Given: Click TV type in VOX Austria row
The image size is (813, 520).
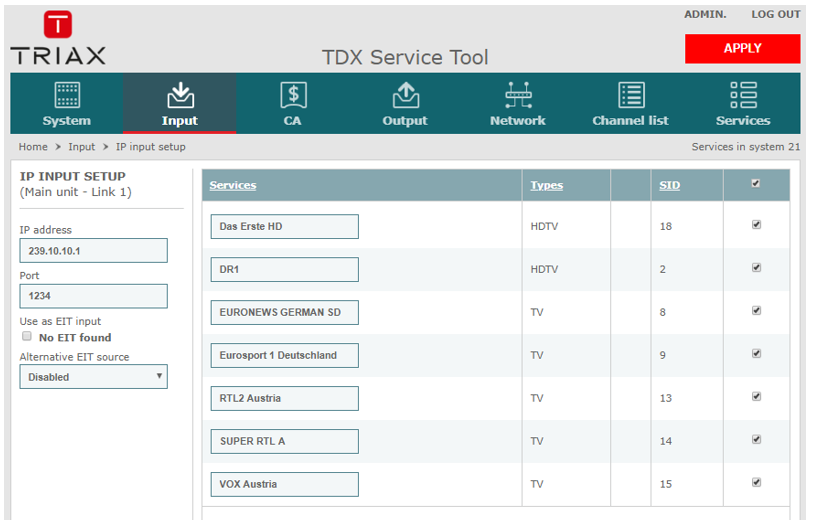Looking at the screenshot, I should pyautogui.click(x=537, y=484).
